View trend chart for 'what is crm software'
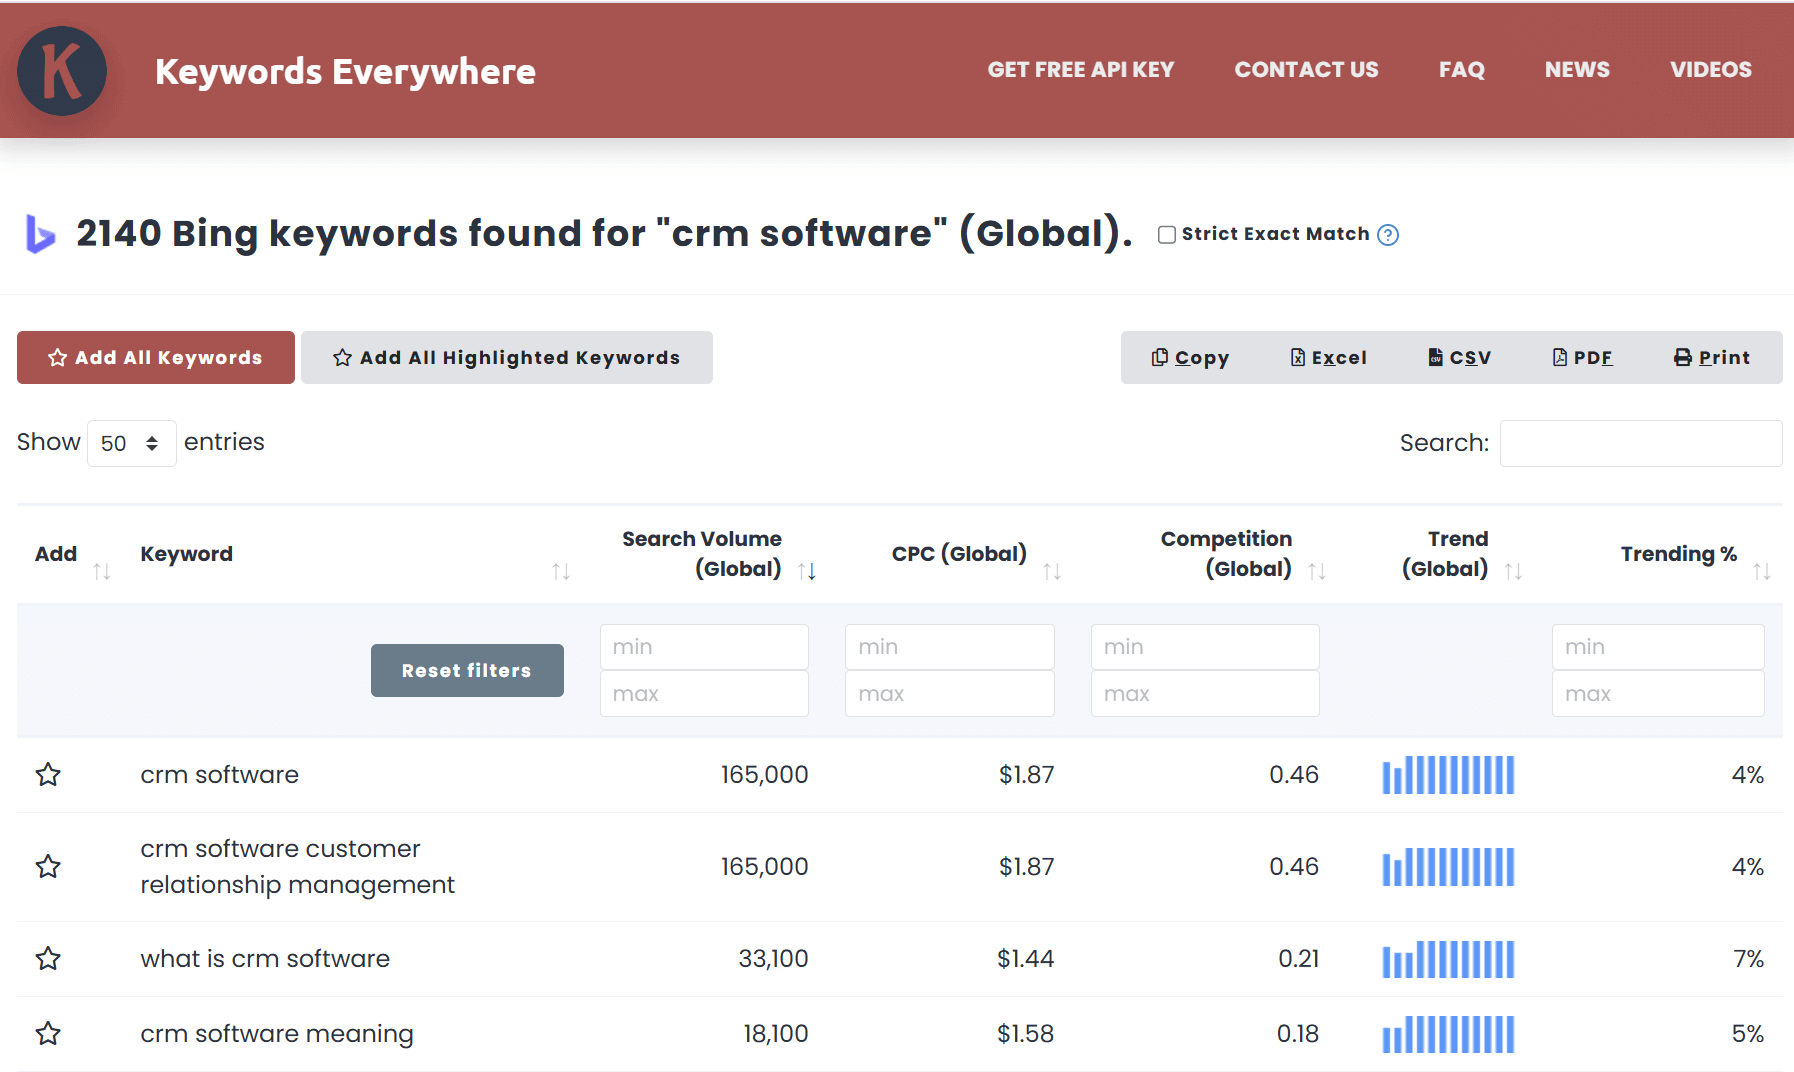The width and height of the screenshot is (1794, 1072). (1448, 959)
